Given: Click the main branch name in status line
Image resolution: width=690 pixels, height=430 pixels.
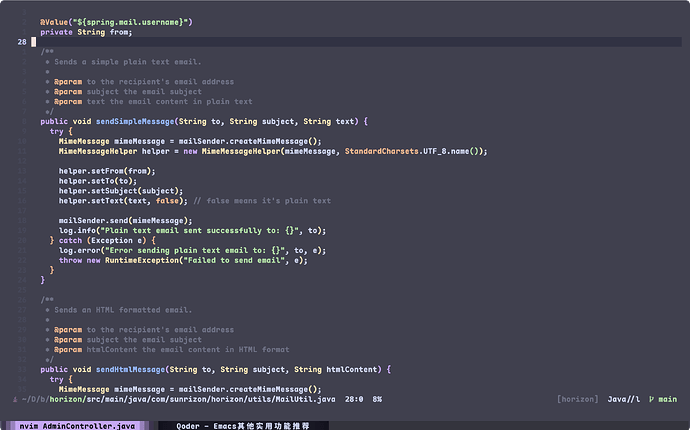Looking at the screenshot, I should pyautogui.click(x=668, y=399).
